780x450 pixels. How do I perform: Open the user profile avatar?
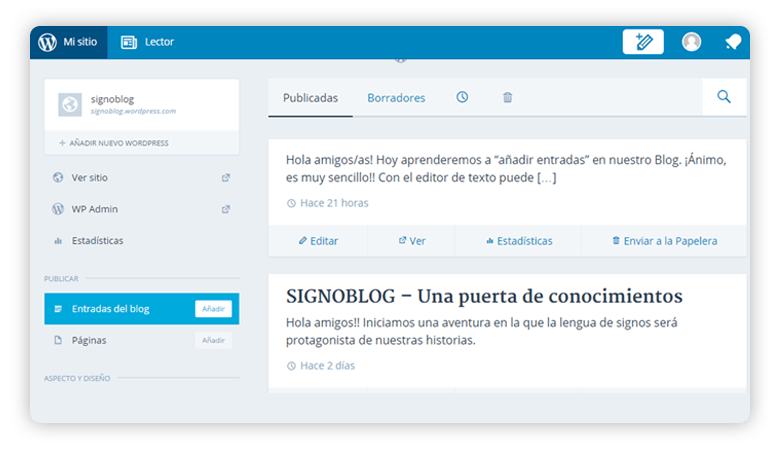[x=691, y=42]
